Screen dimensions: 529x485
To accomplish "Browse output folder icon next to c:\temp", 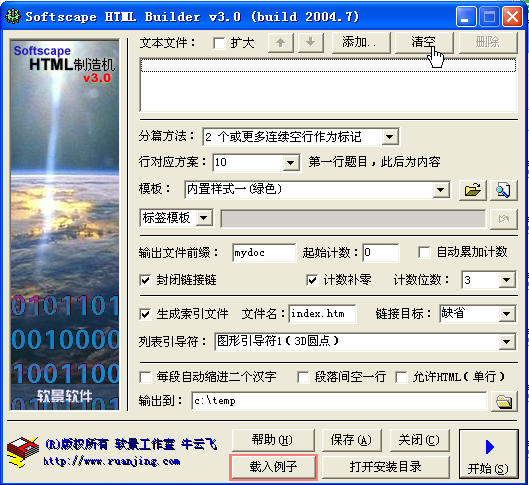I will pyautogui.click(x=504, y=401).
